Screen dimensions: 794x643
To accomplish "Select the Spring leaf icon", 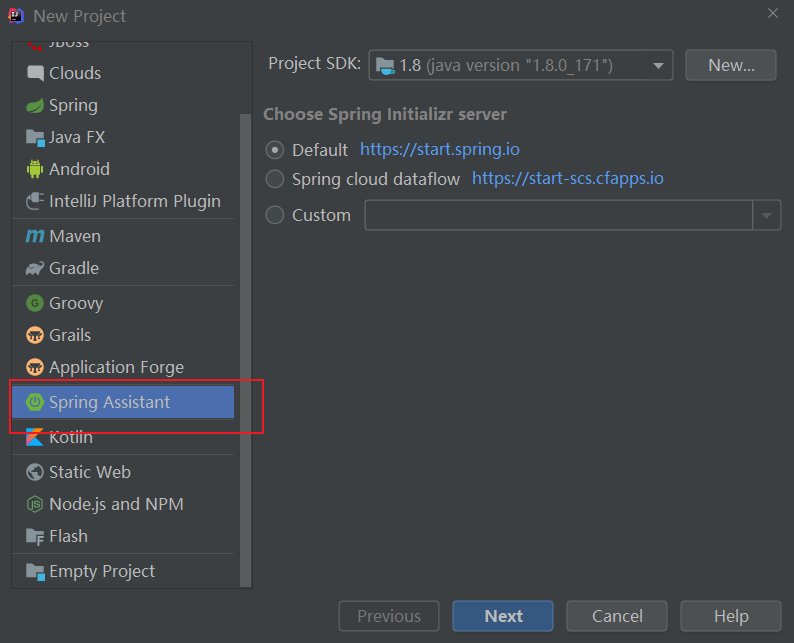I will (x=35, y=105).
